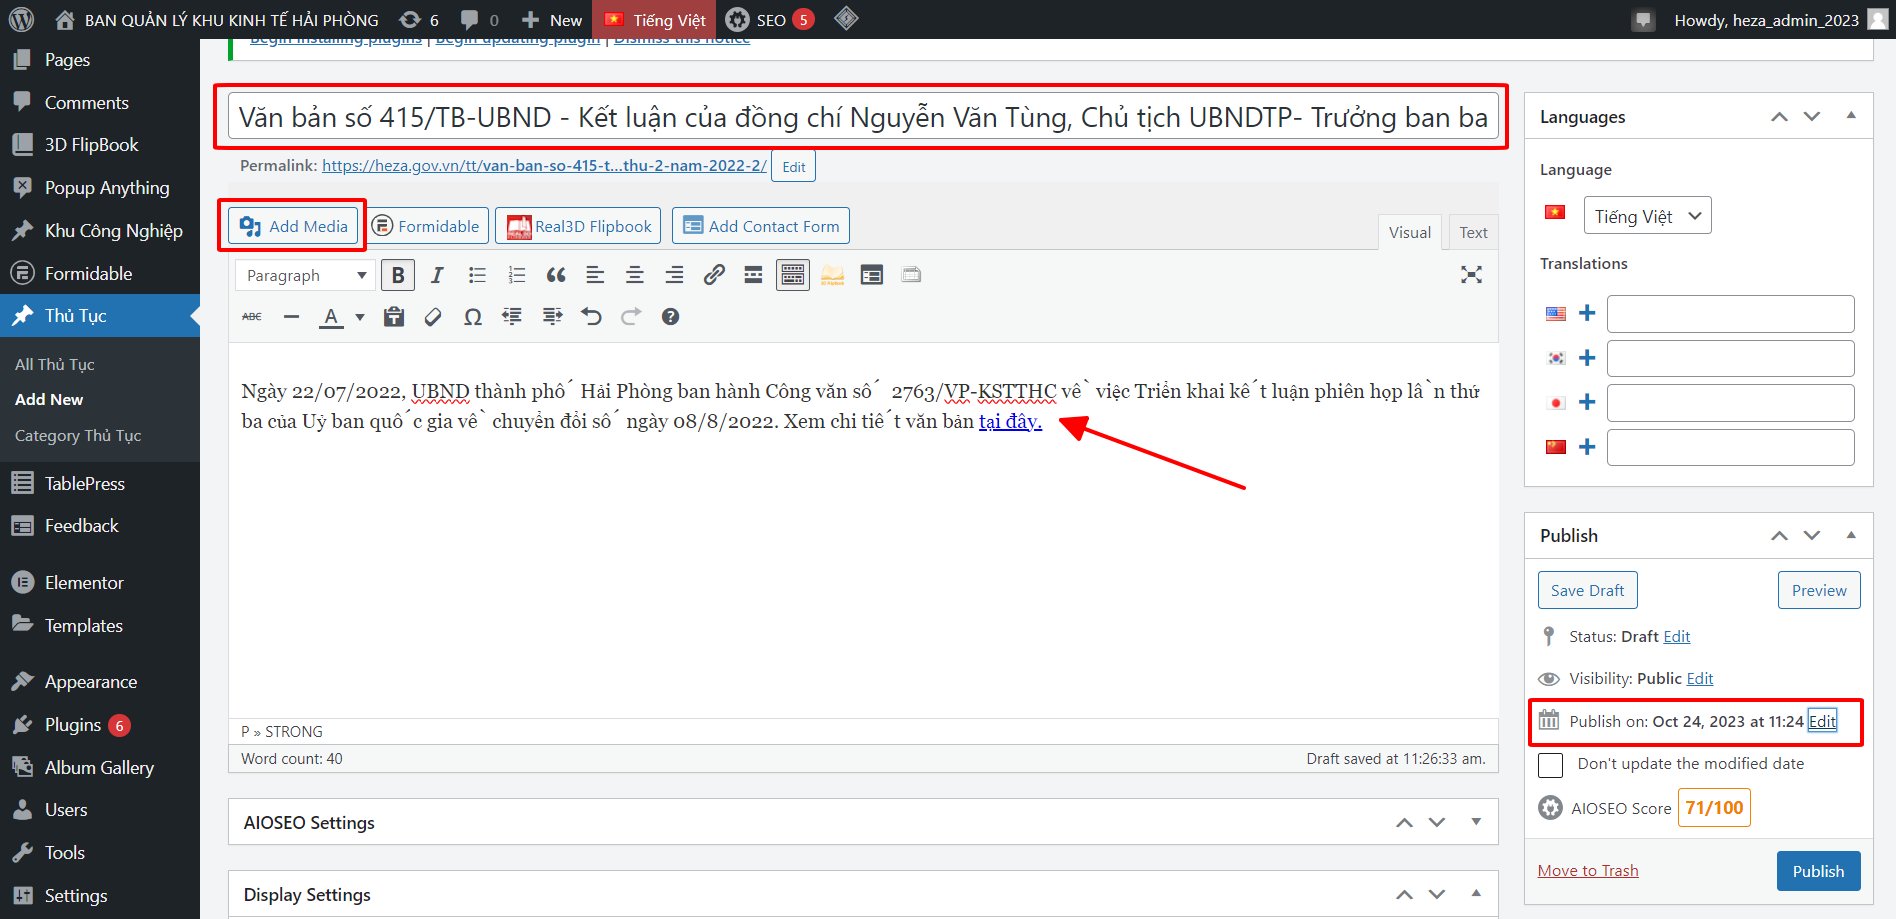This screenshot has height=919, width=1896.
Task: Open the keyboard shortcuts help icon
Action: pyautogui.click(x=670, y=317)
